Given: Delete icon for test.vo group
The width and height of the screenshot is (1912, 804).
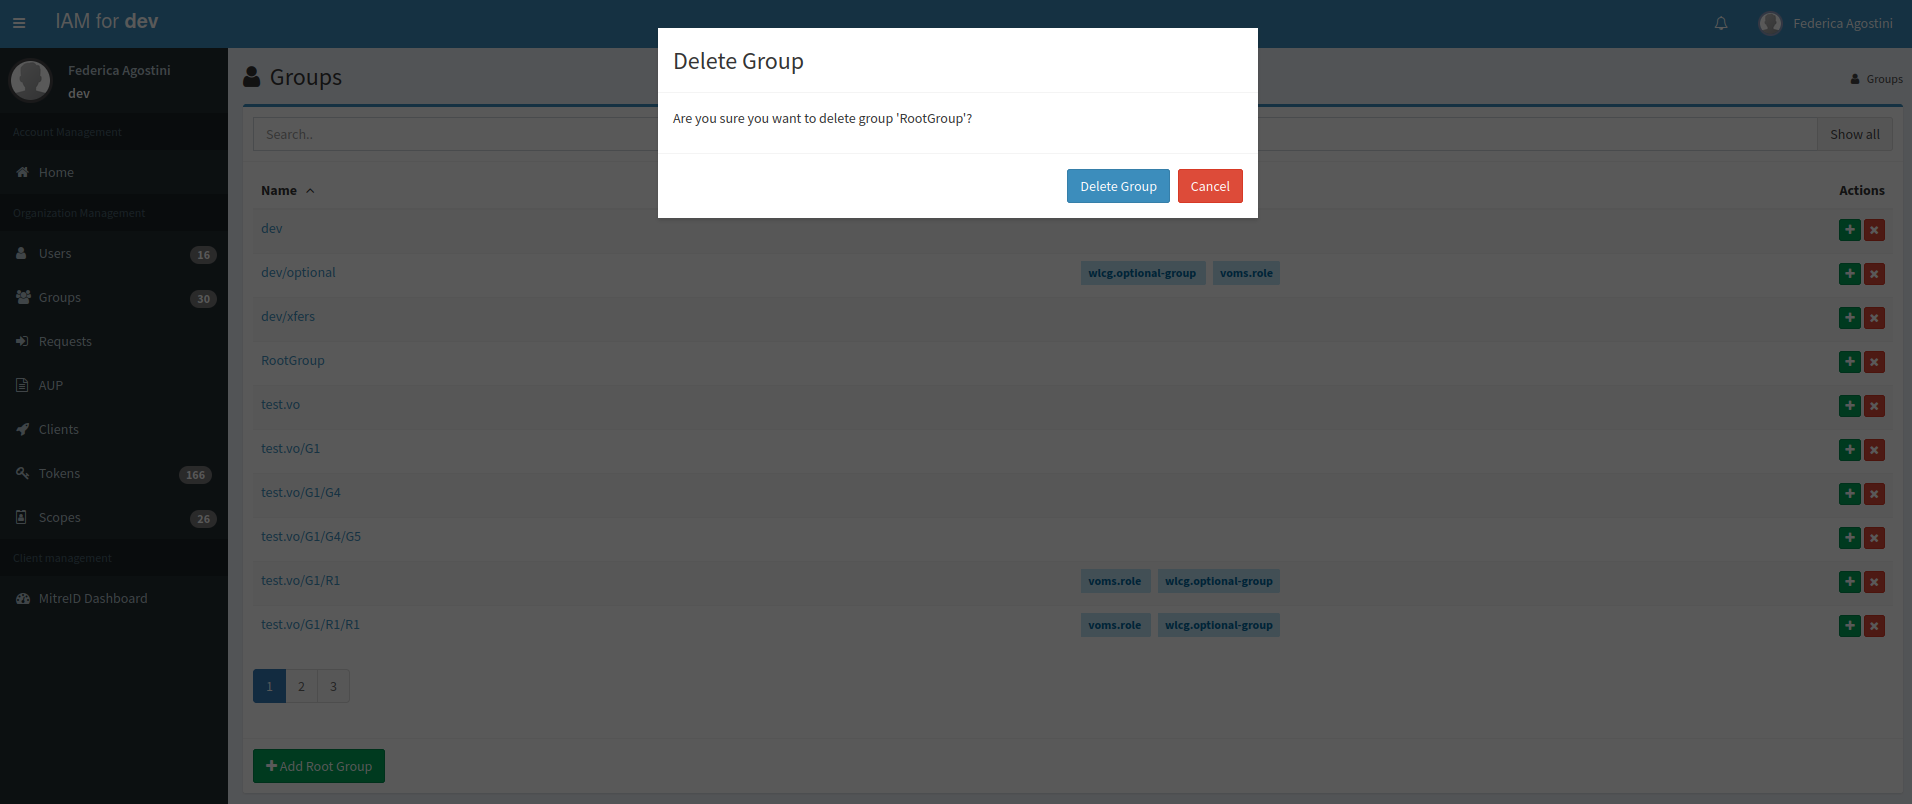Looking at the screenshot, I should (x=1875, y=406).
